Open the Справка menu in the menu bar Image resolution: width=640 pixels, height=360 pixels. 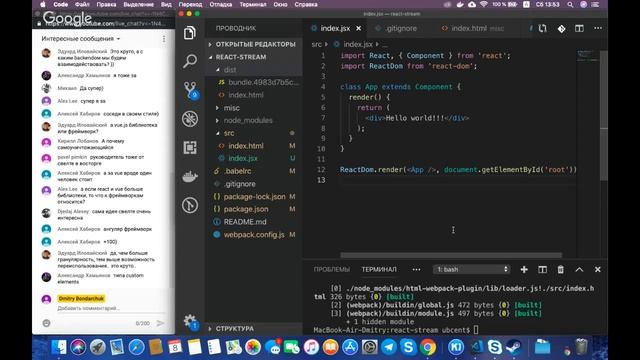coord(306,4)
